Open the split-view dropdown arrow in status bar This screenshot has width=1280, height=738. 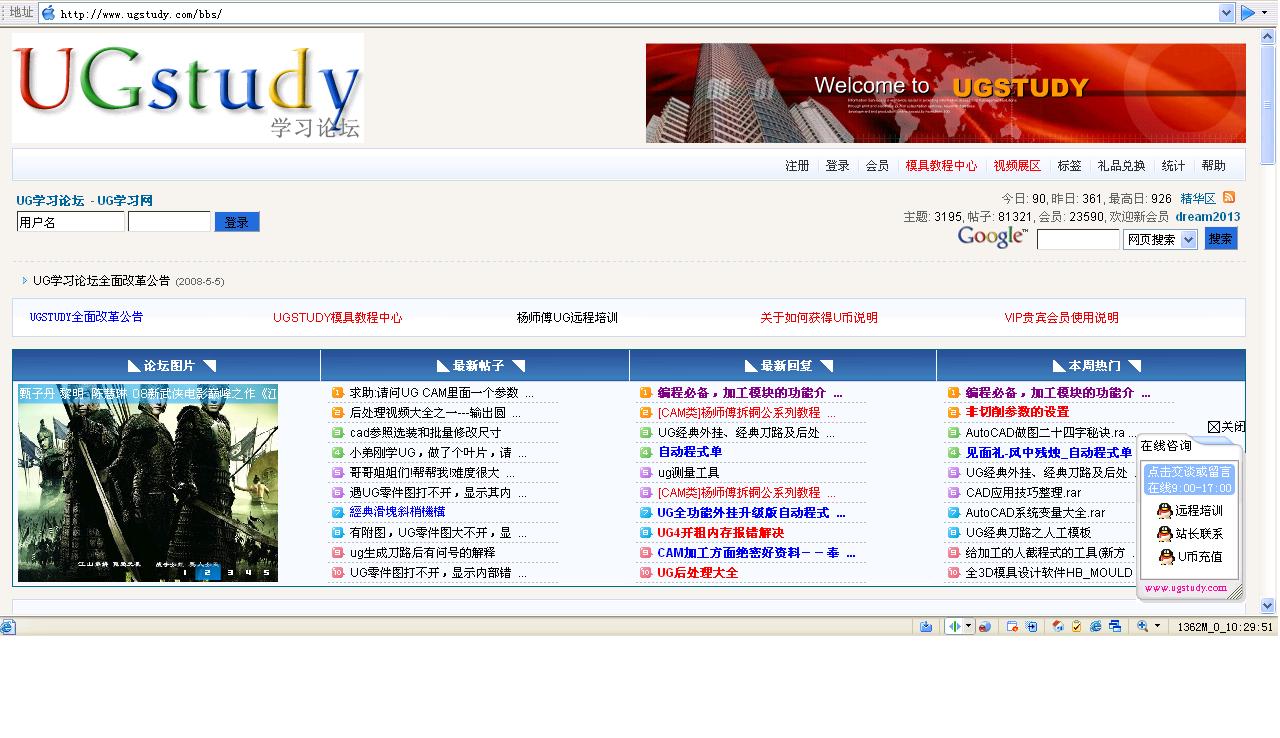tap(968, 627)
